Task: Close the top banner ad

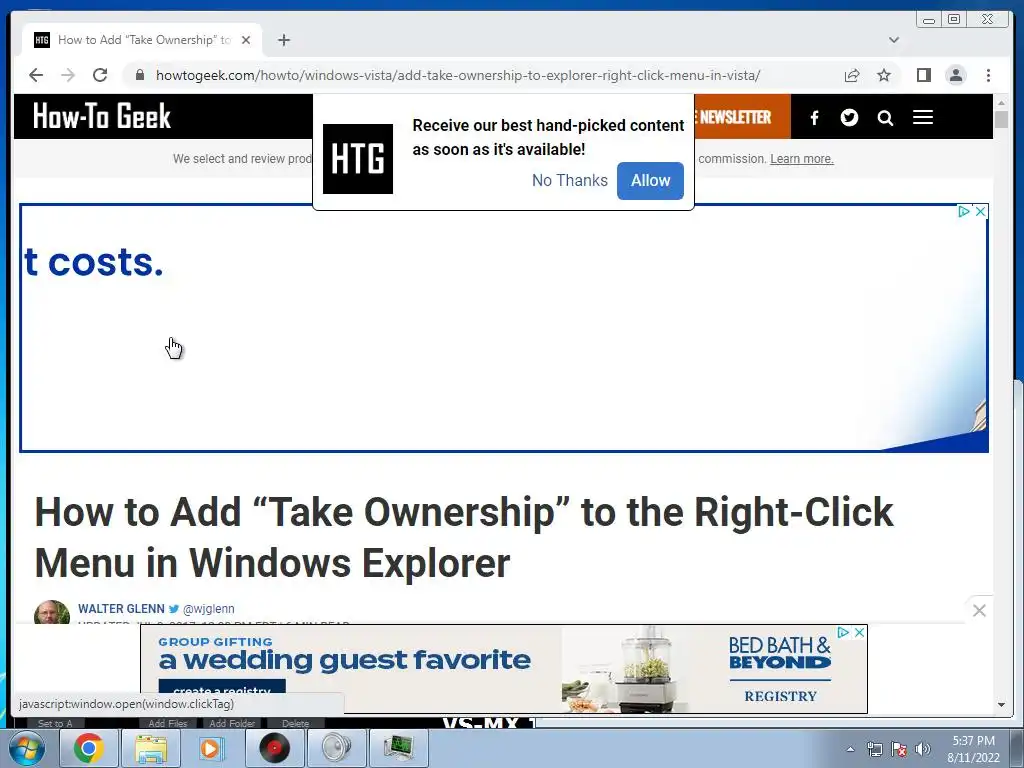Action: (980, 212)
